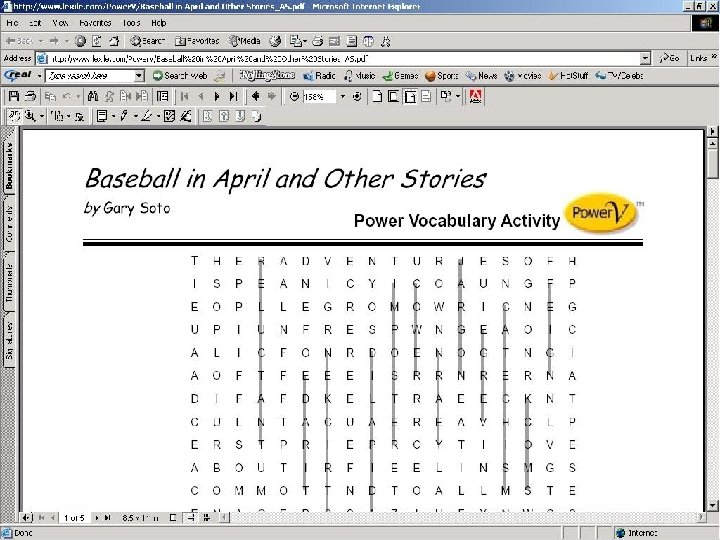
Task: Click the Digital Signature pen icon
Action: (186, 116)
